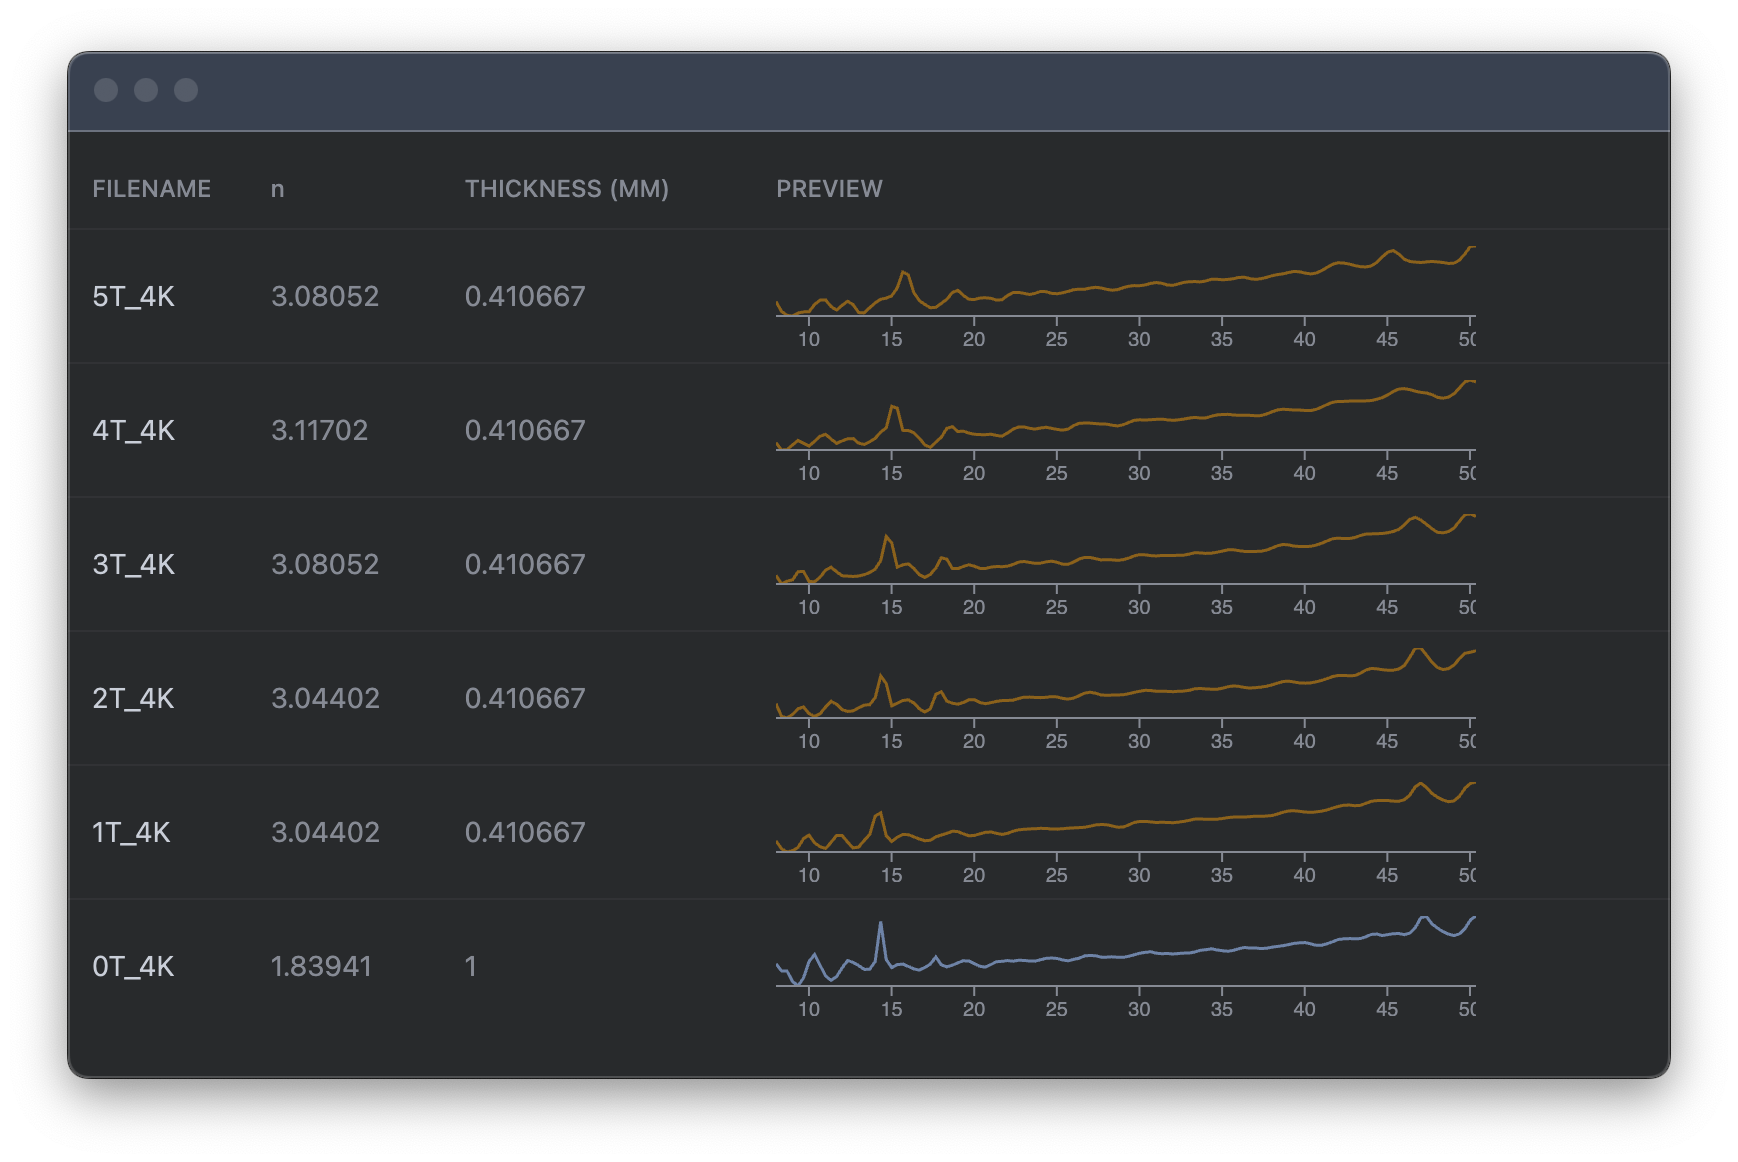
Task: Click the PREVIEW column header
Action: click(829, 189)
